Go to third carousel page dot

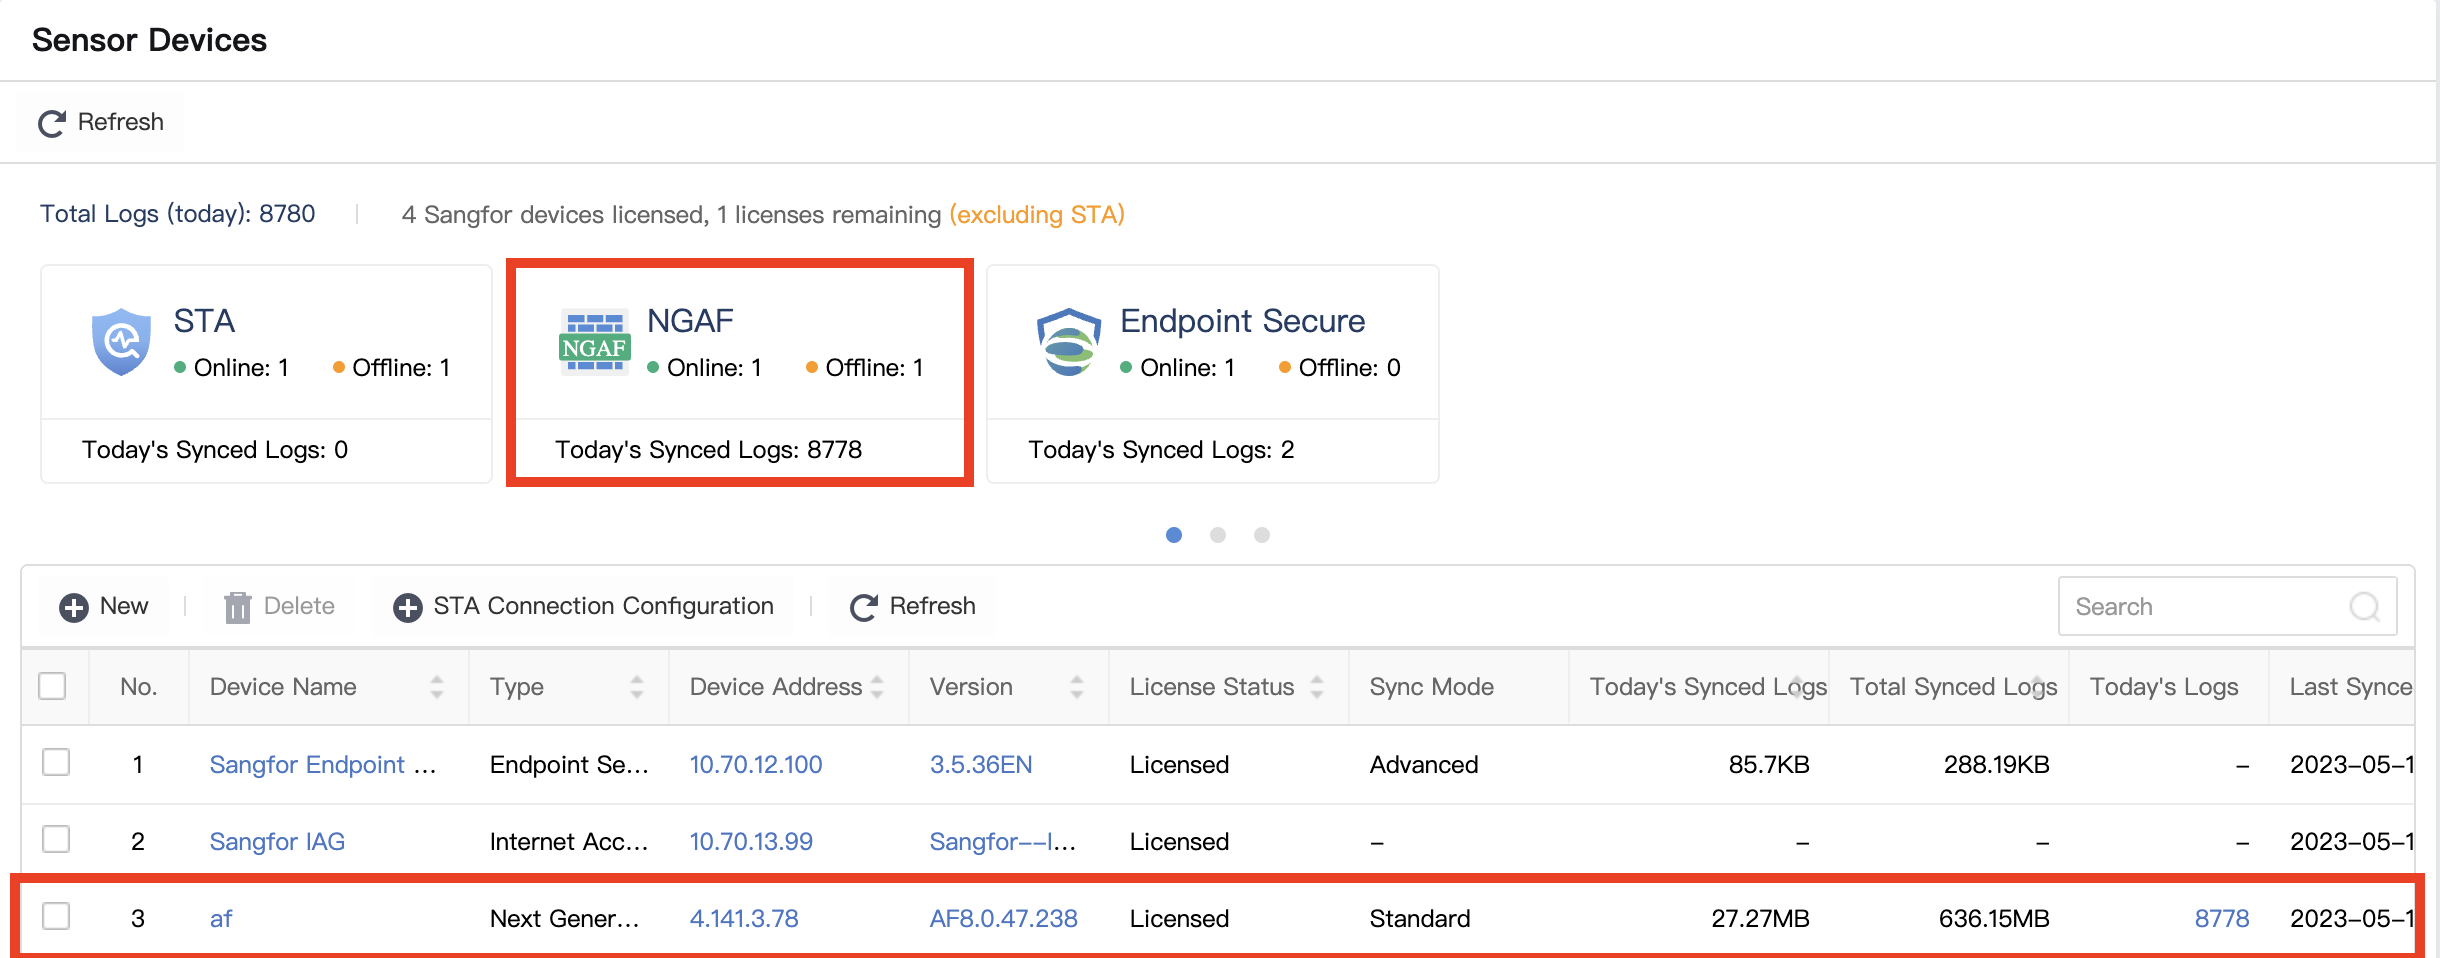click(1262, 535)
